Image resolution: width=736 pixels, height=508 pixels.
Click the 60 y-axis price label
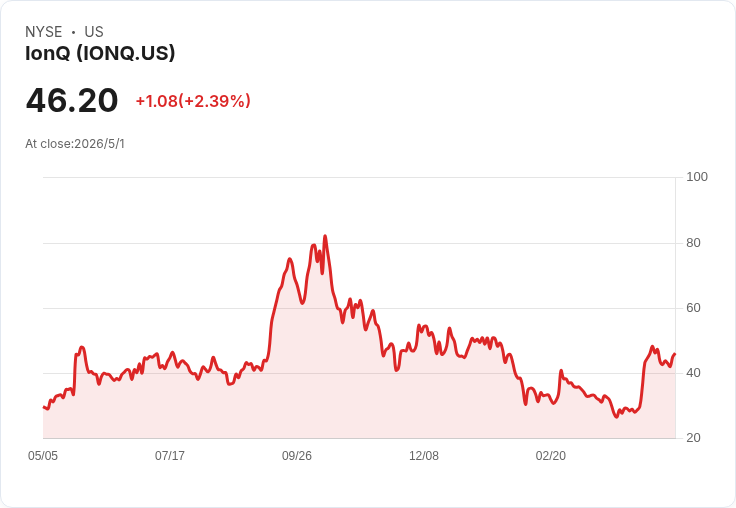(x=693, y=308)
